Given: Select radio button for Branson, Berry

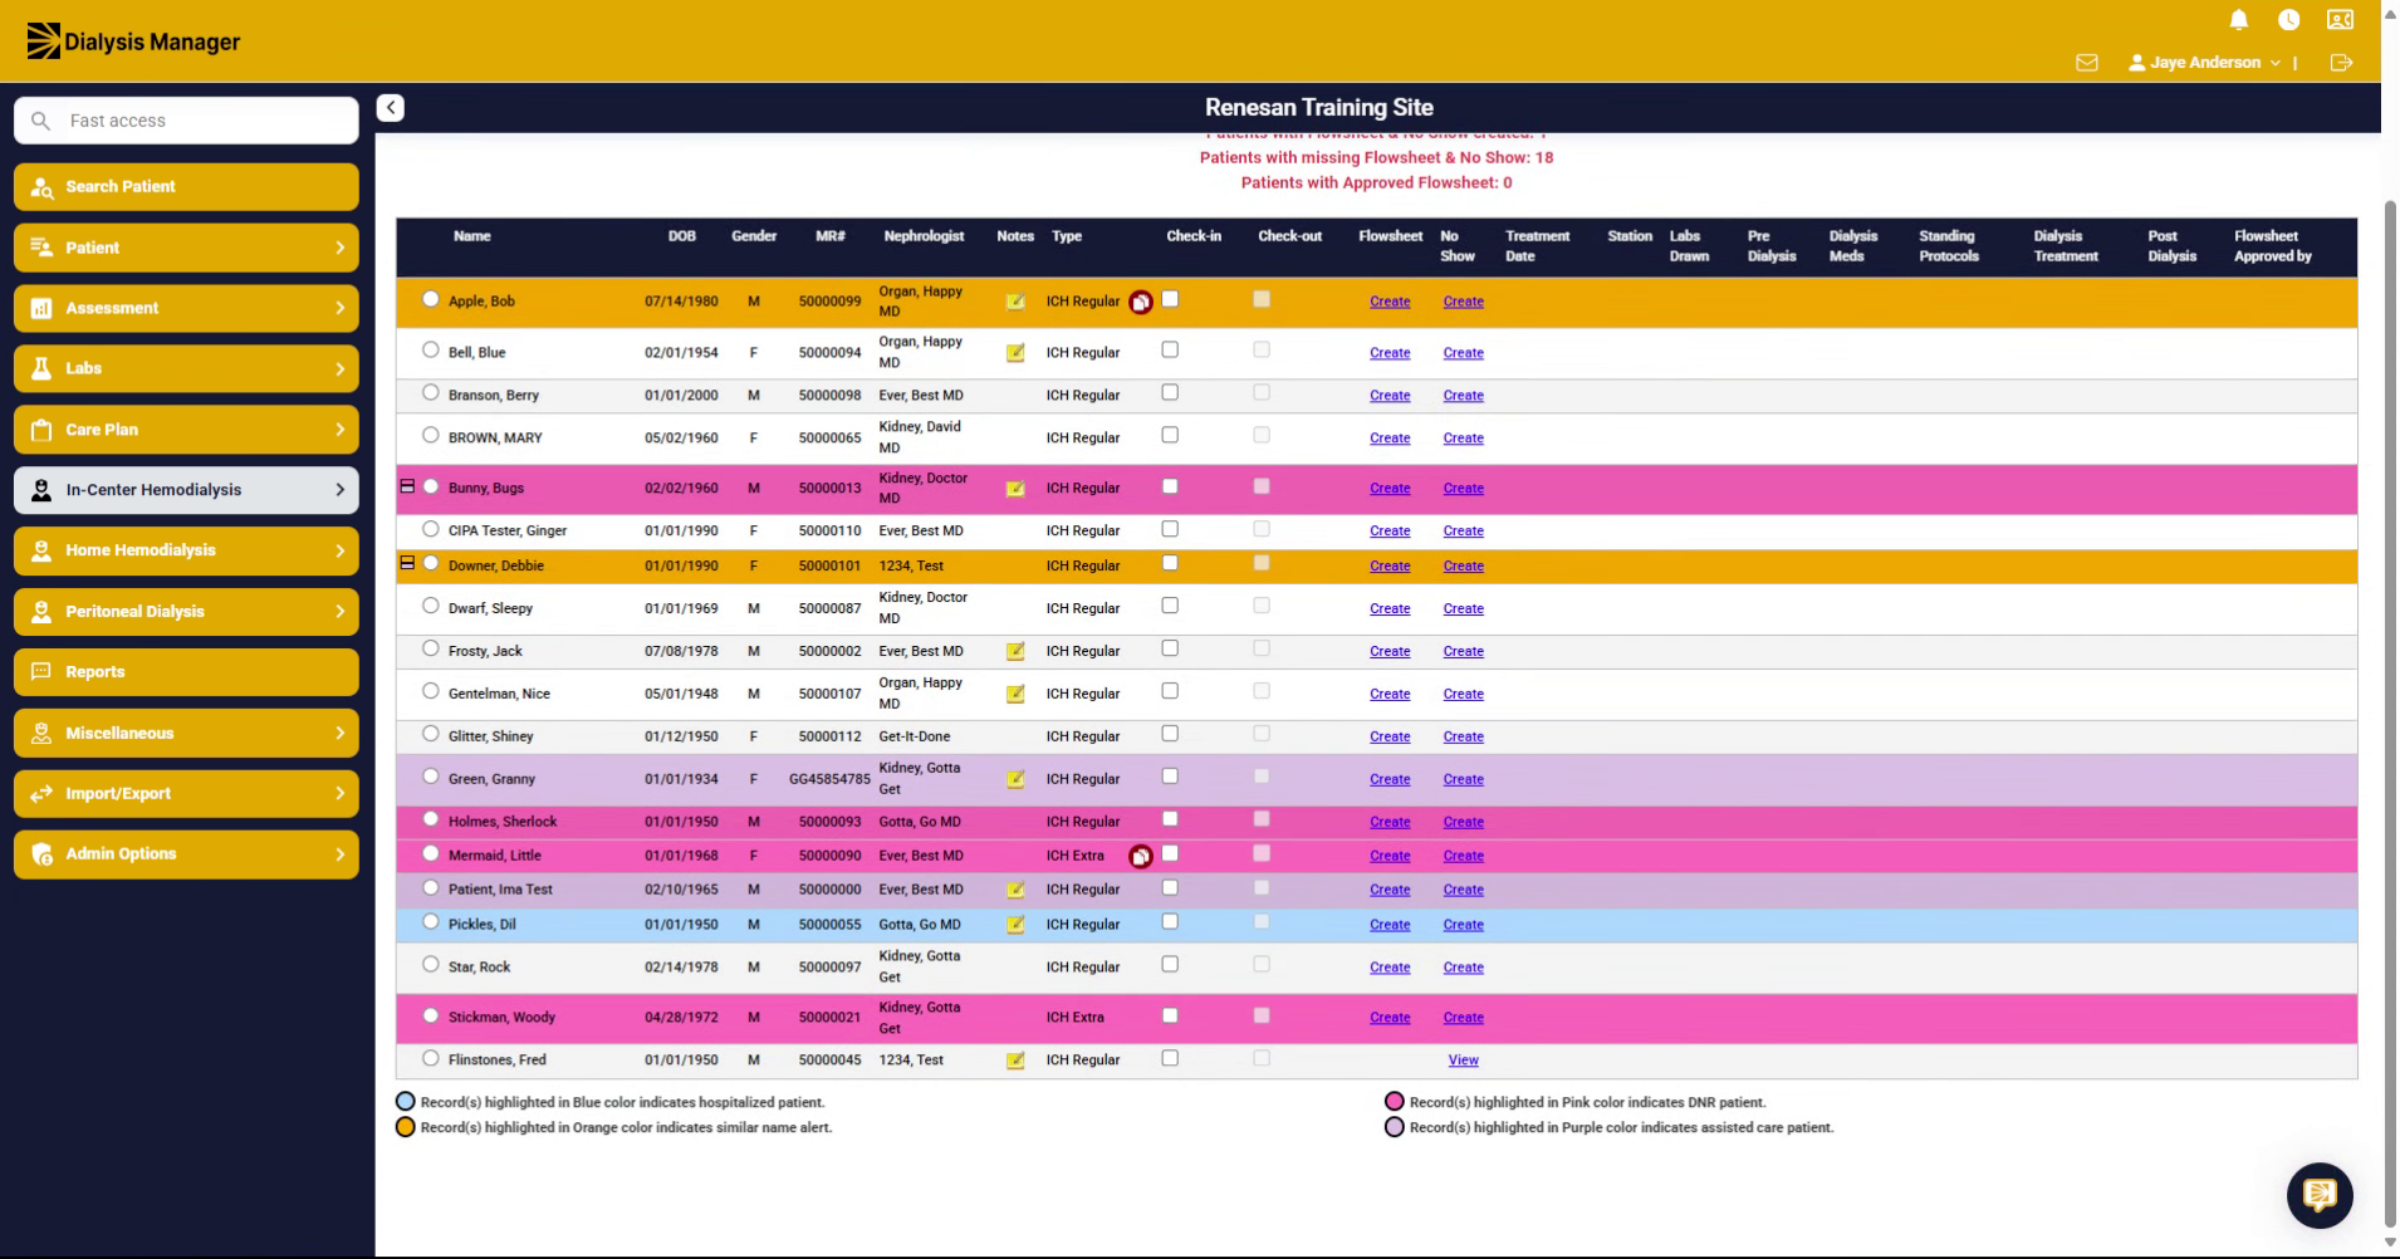Looking at the screenshot, I should click(430, 393).
